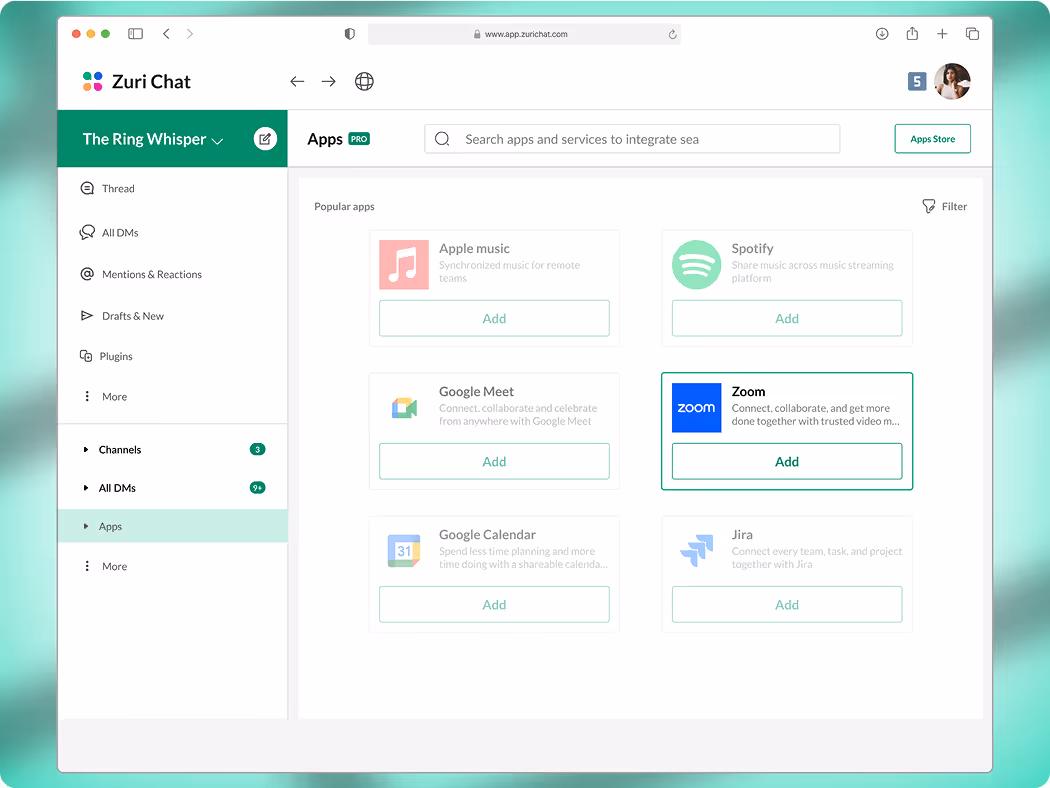The image size is (1050, 788).
Task: Click the browser address bar
Action: tap(524, 34)
